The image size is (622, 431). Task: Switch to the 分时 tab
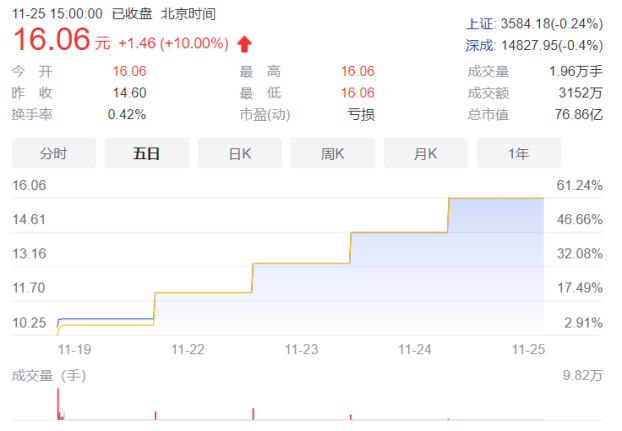pos(54,153)
